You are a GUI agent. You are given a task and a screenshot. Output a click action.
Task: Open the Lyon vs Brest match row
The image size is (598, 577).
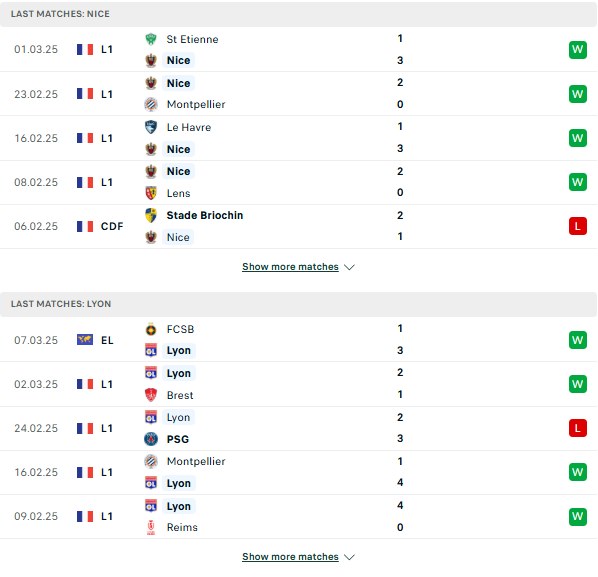[x=299, y=384]
